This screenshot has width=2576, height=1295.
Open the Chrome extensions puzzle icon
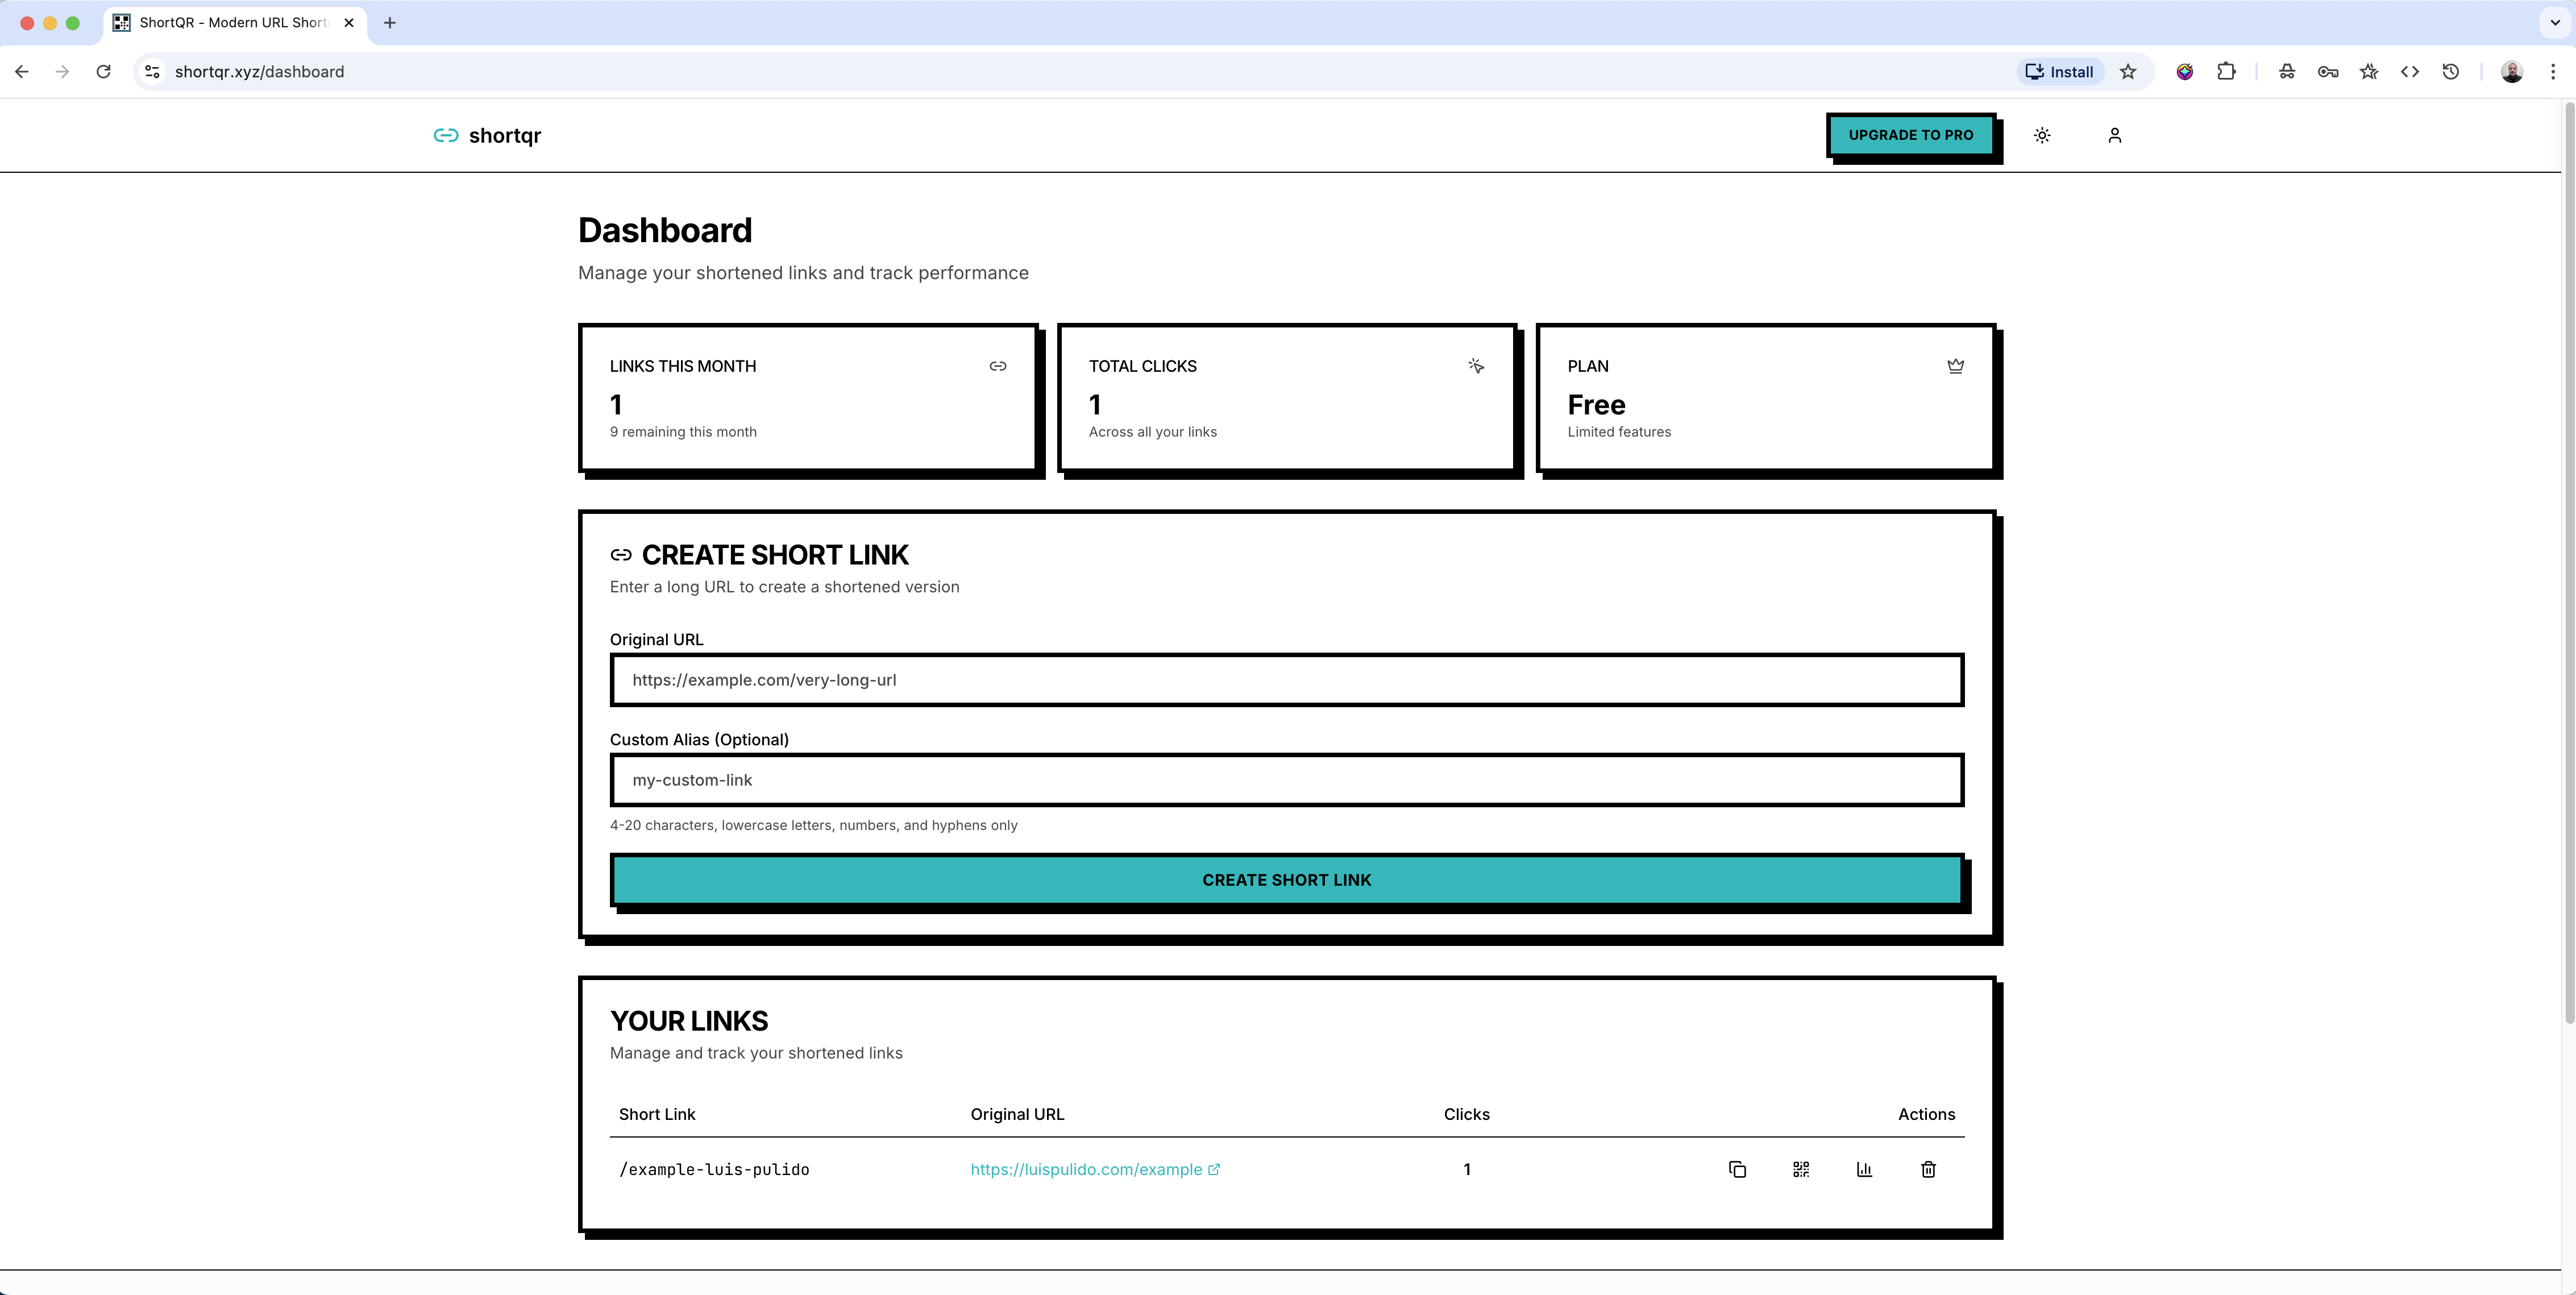[2226, 71]
